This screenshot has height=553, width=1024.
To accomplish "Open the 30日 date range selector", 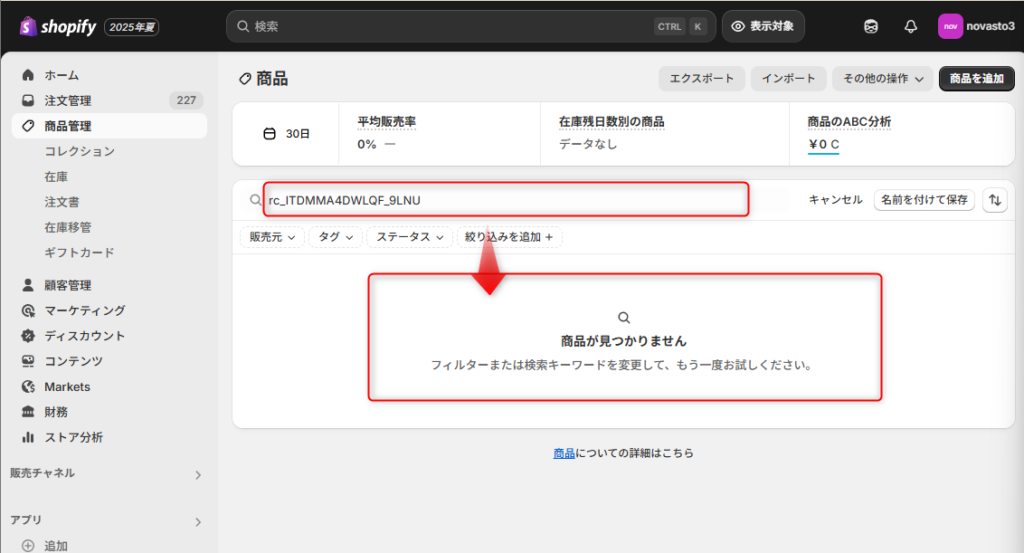I will click(x=286, y=134).
